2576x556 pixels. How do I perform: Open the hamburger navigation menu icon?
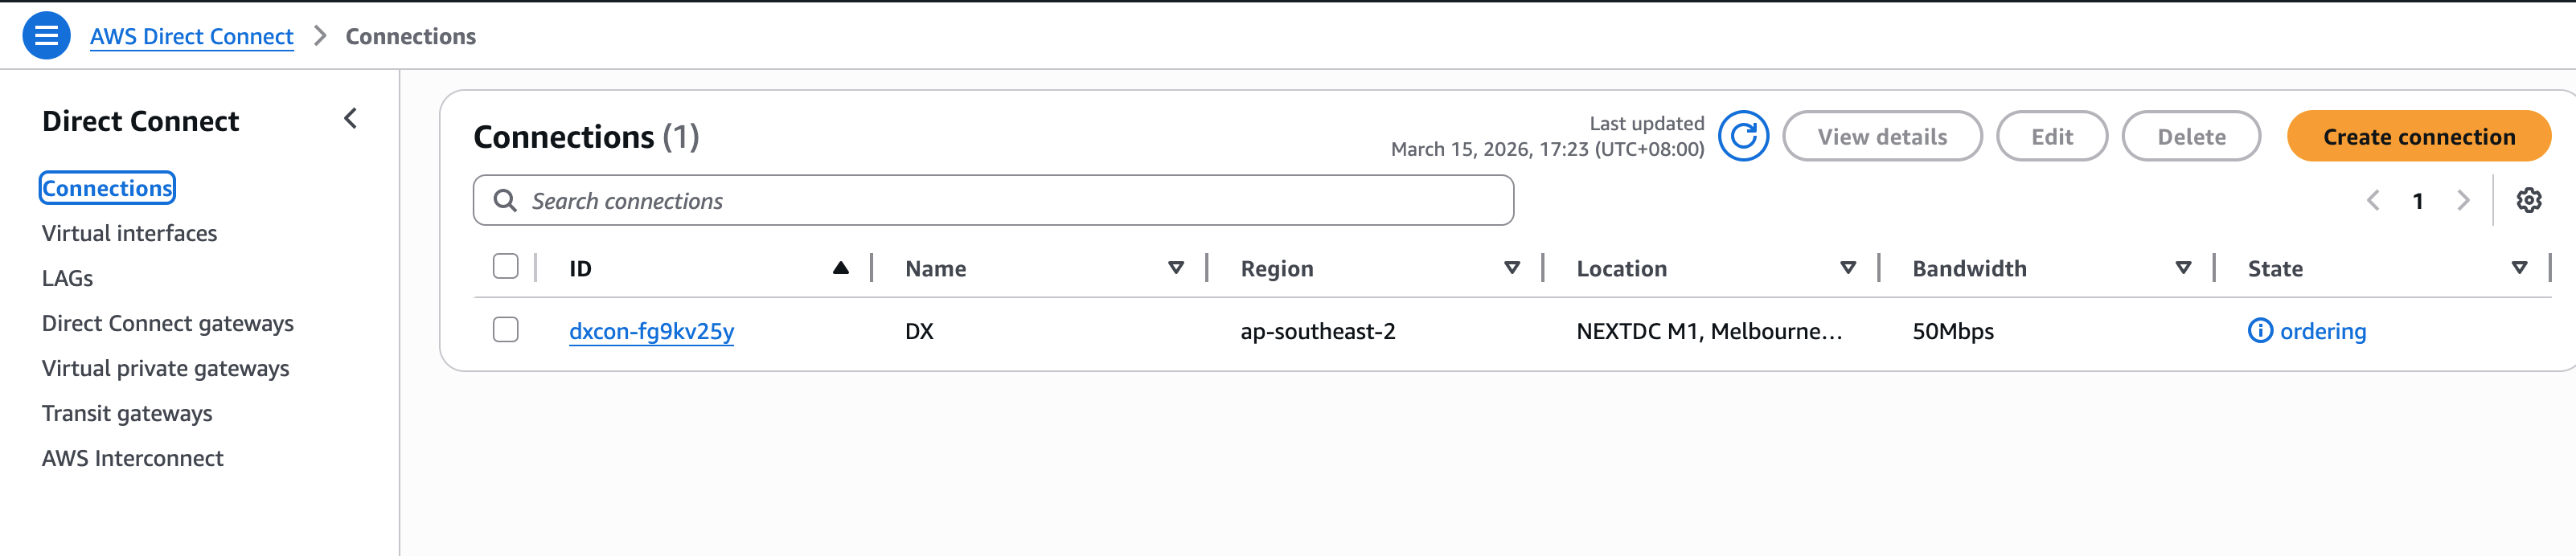[46, 36]
